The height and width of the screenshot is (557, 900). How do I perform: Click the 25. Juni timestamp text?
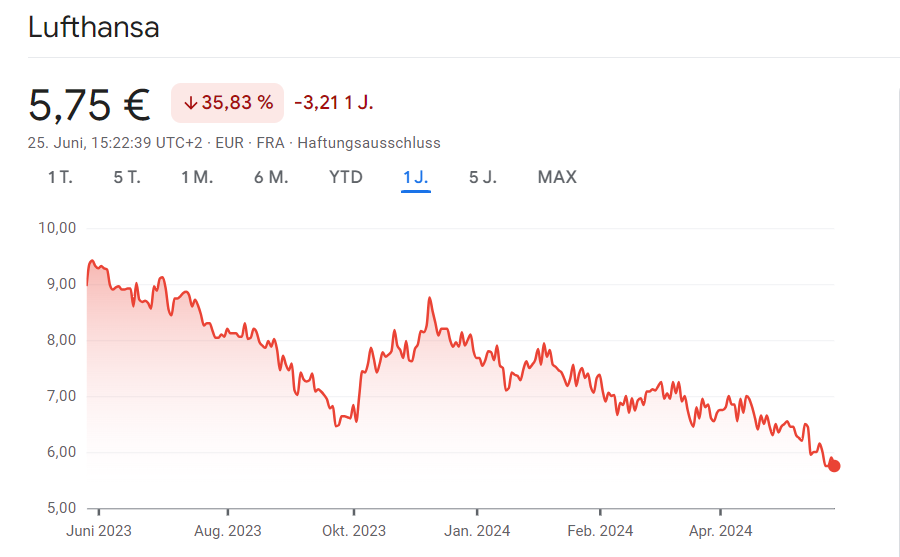pos(115,142)
